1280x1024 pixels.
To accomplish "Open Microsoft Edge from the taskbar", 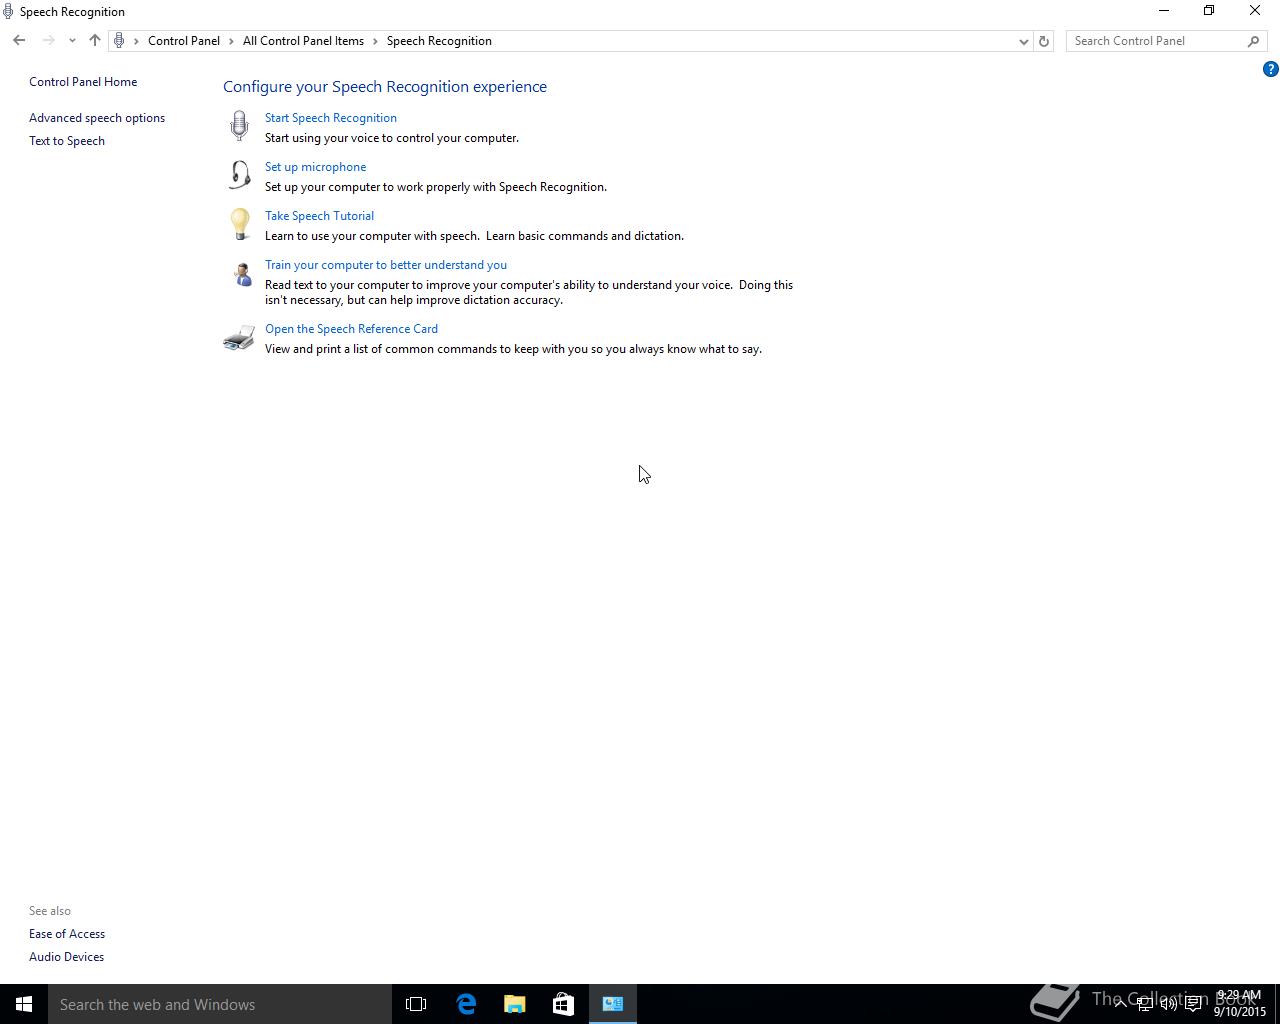I will click(x=466, y=1004).
